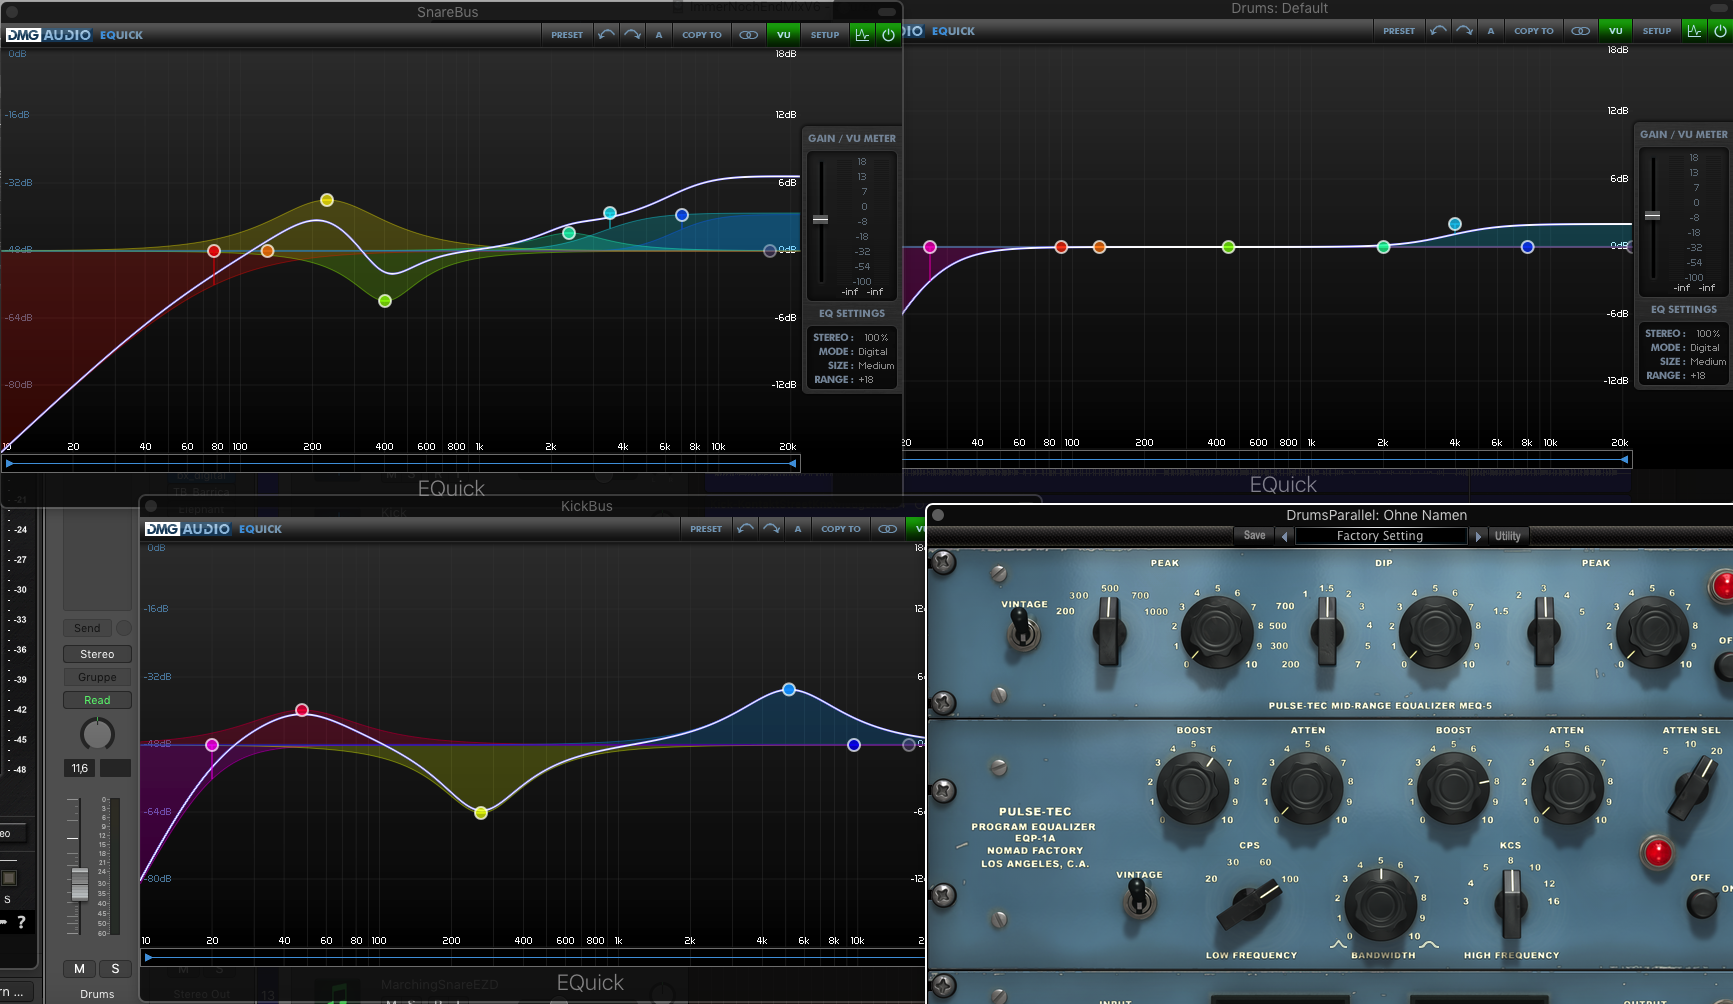This screenshot has width=1733, height=1004.
Task: Select yellow cut band handle in KickBus EQ
Action: click(x=481, y=813)
